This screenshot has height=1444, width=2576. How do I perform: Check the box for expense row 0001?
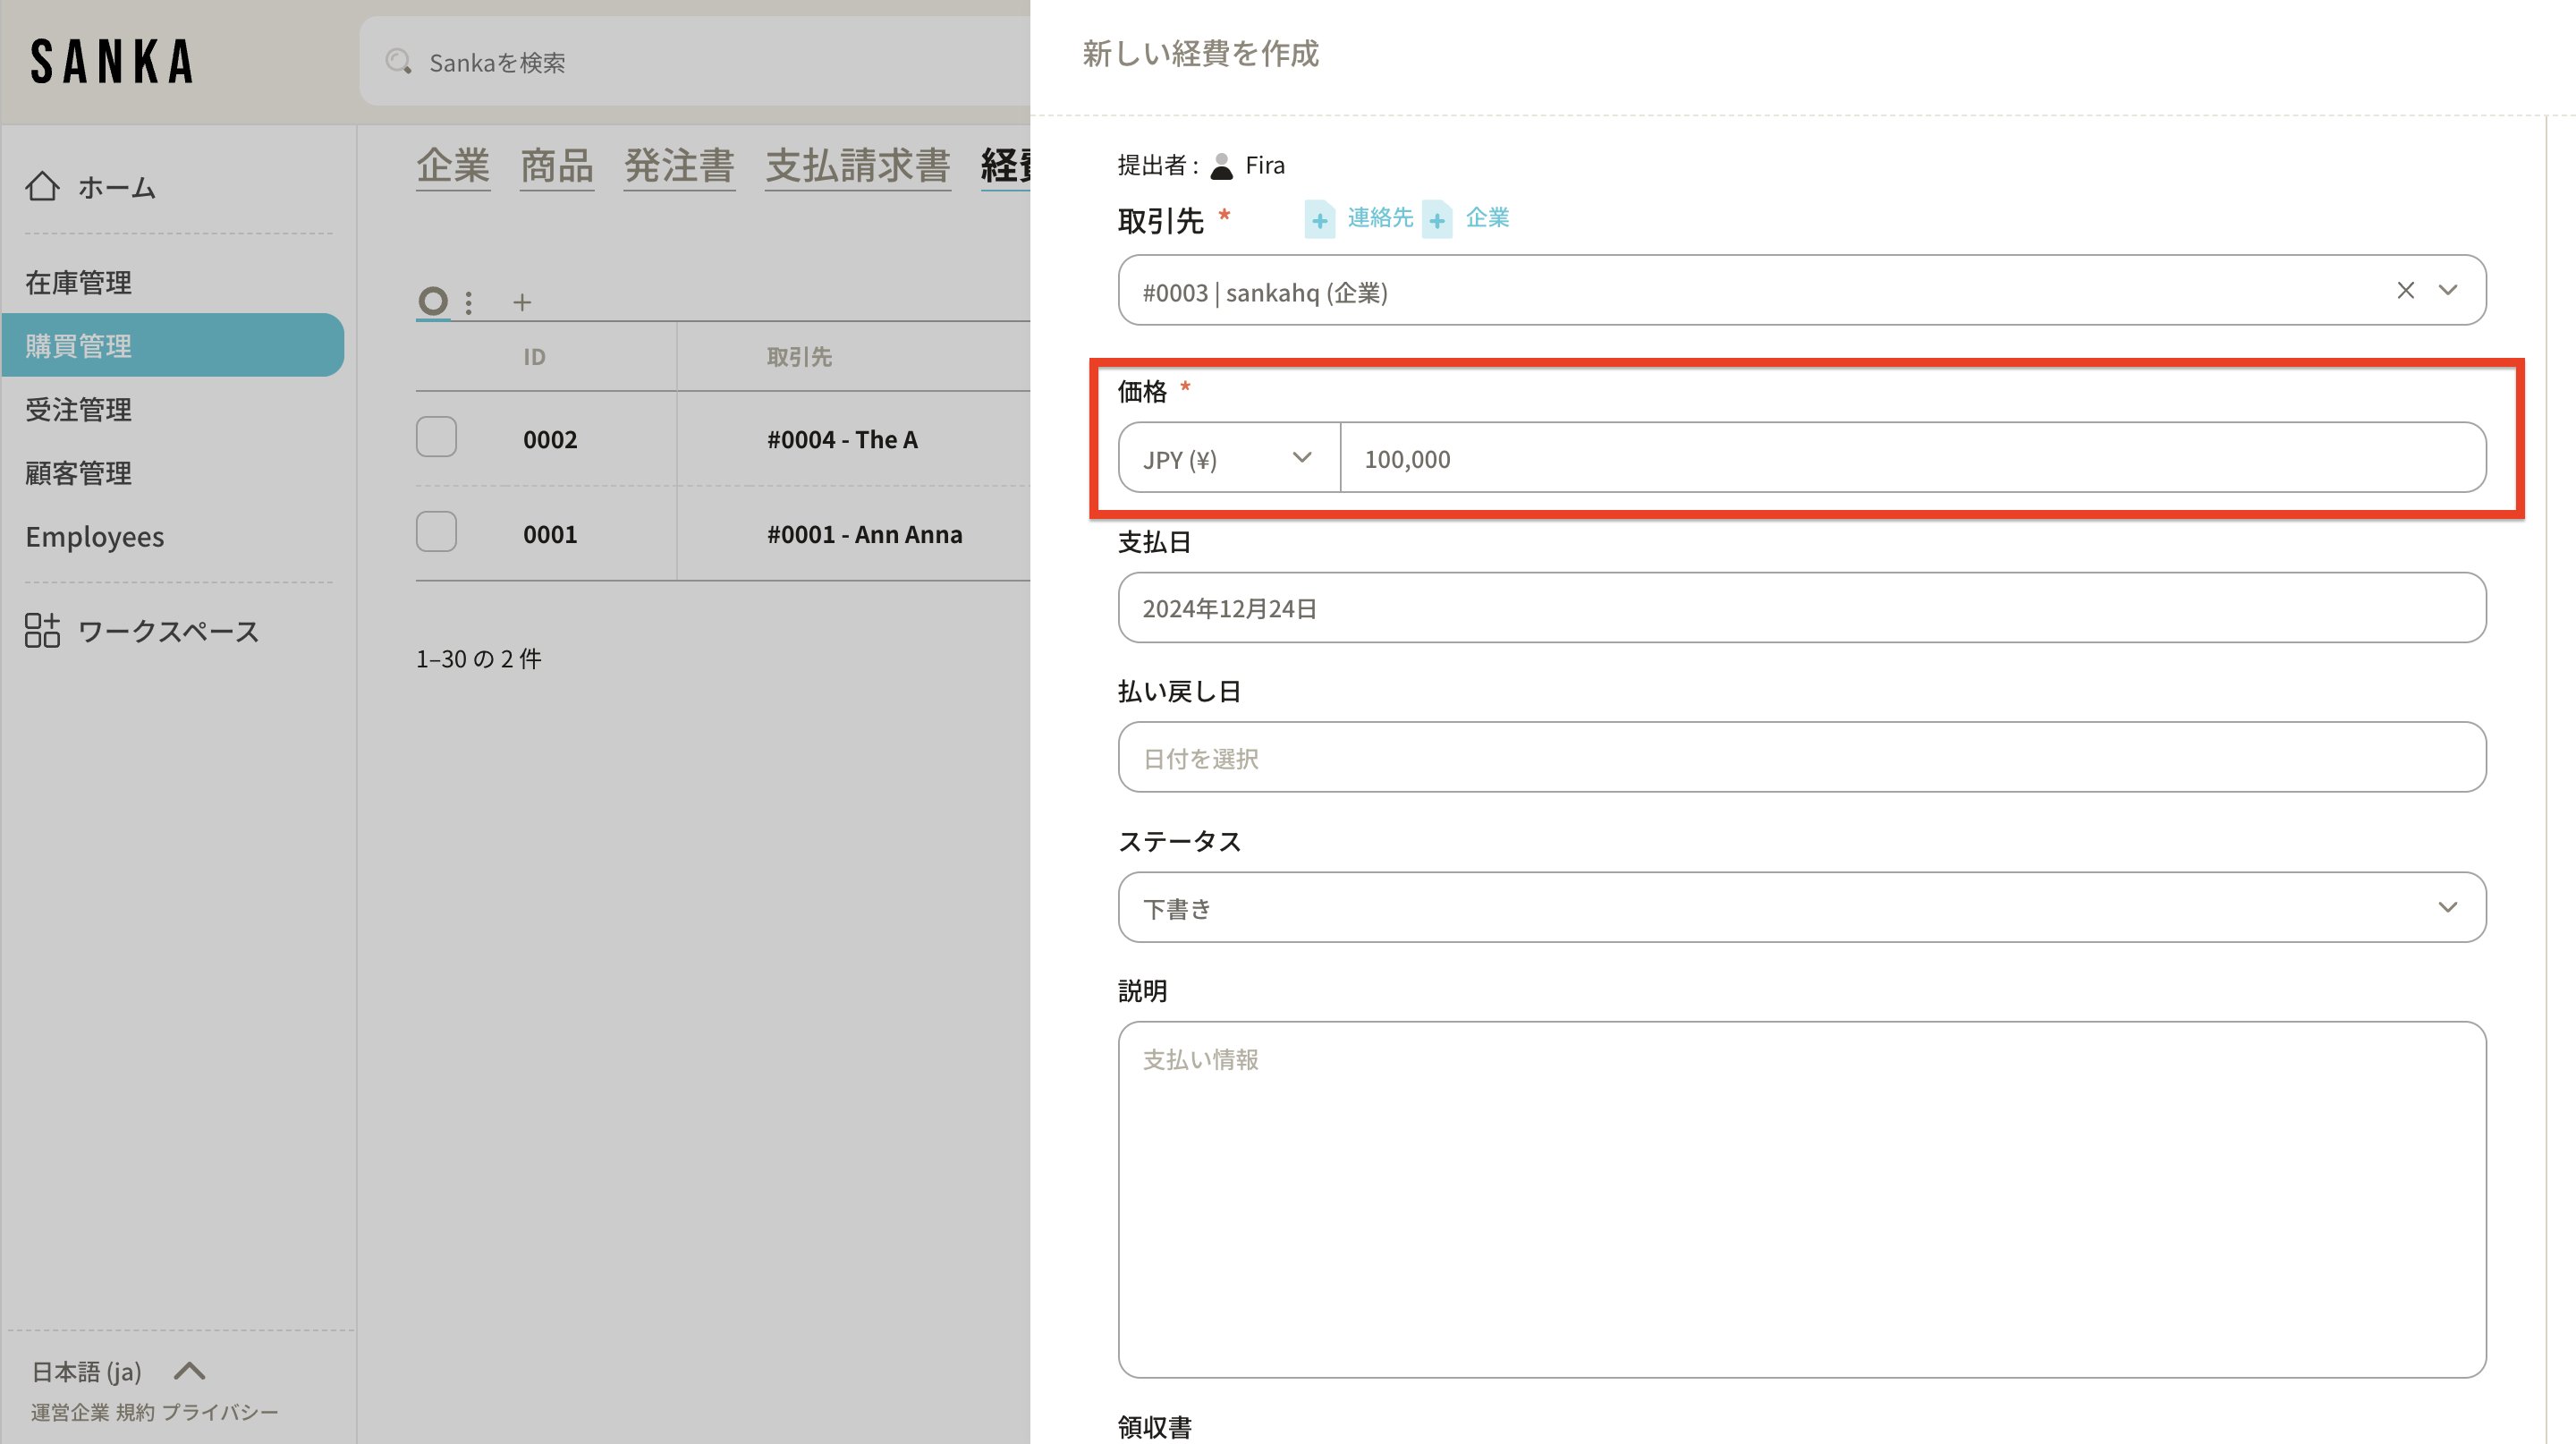click(x=436, y=533)
